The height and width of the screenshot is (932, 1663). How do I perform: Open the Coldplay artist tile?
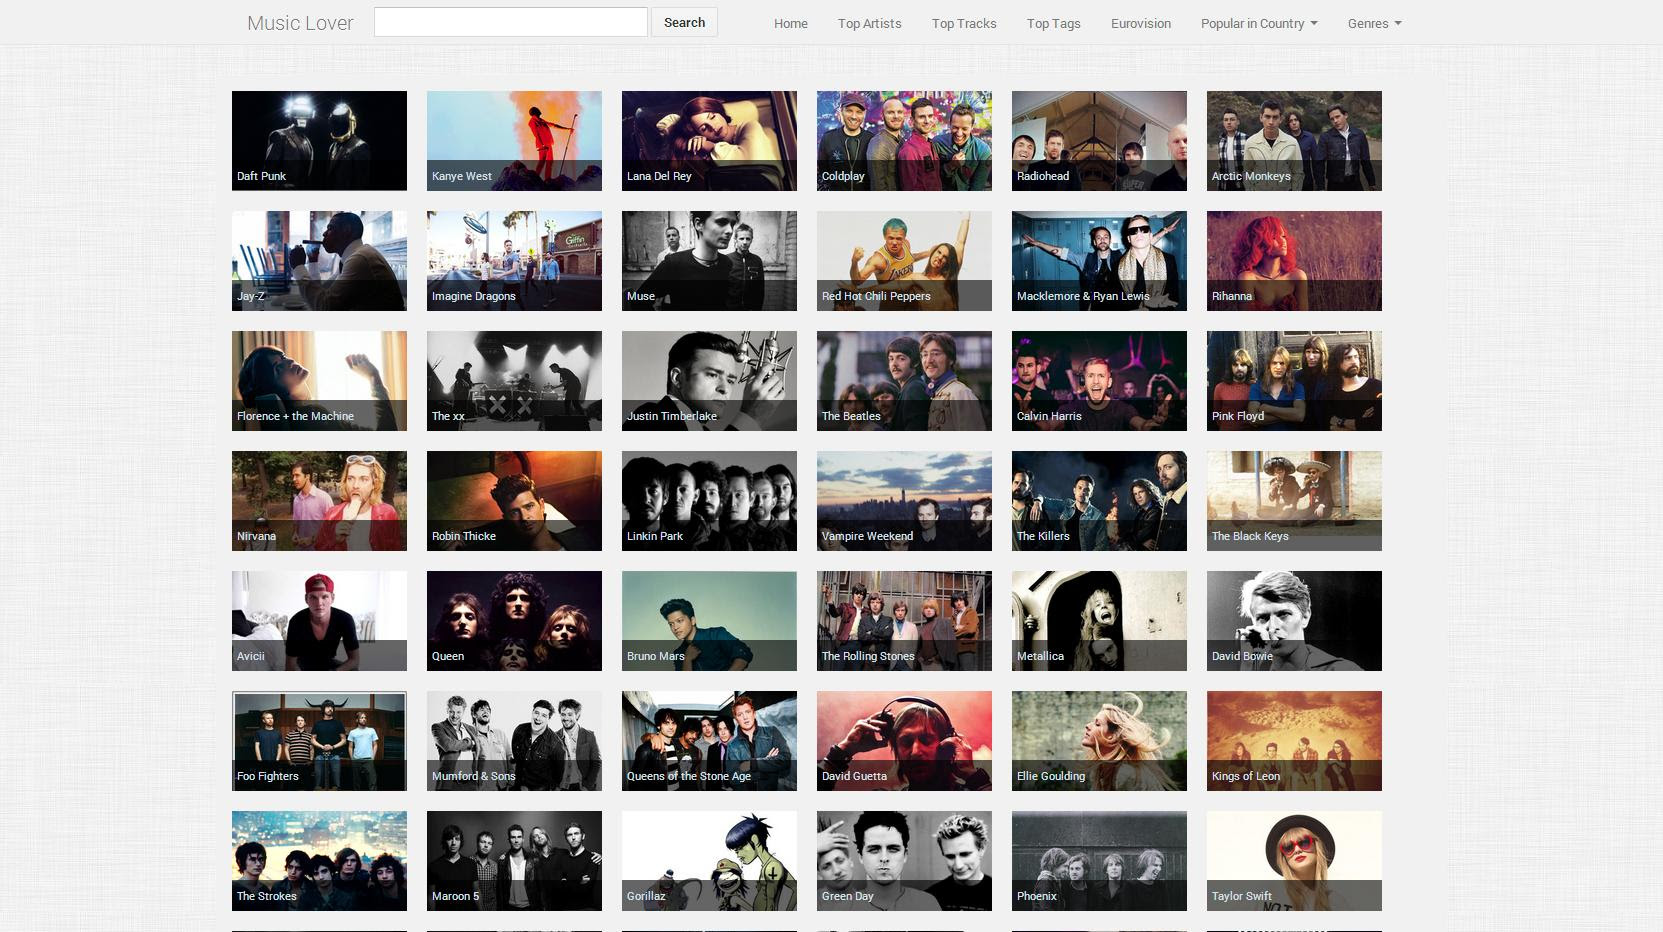[x=904, y=141]
